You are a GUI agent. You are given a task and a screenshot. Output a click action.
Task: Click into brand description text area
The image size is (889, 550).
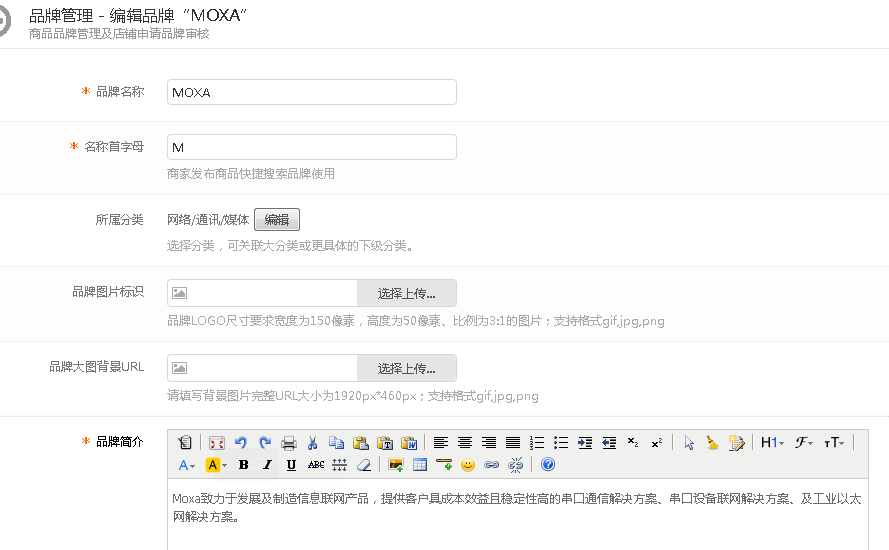pyautogui.click(x=518, y=515)
